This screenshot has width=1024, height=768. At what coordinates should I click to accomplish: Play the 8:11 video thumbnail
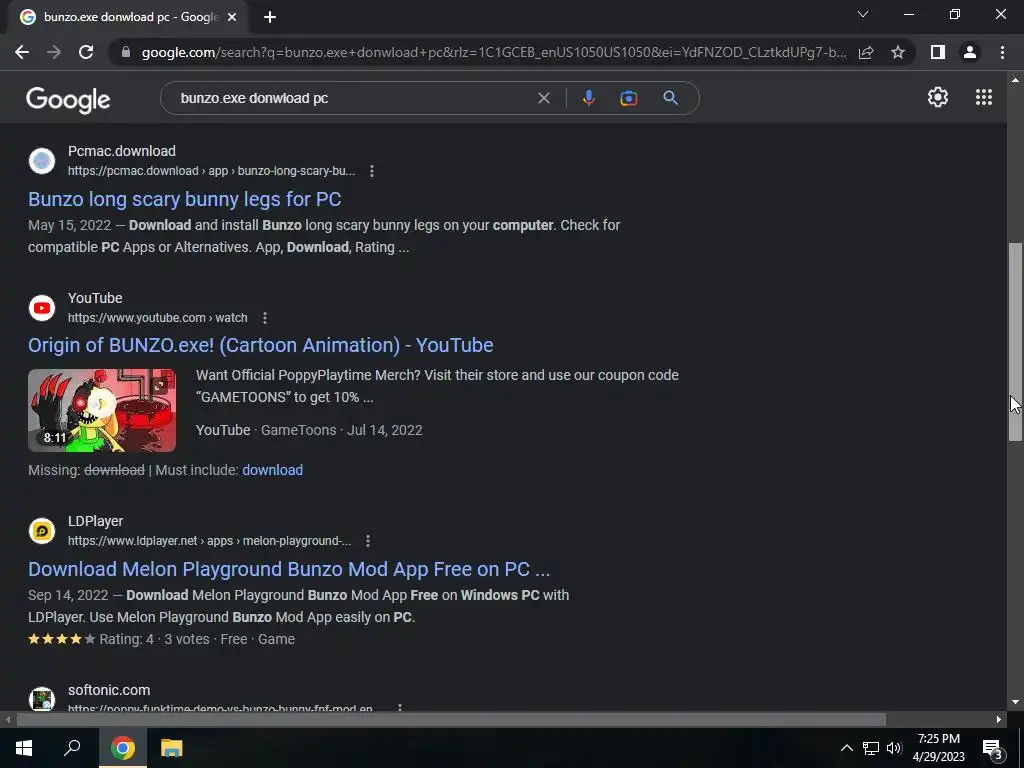click(x=102, y=410)
